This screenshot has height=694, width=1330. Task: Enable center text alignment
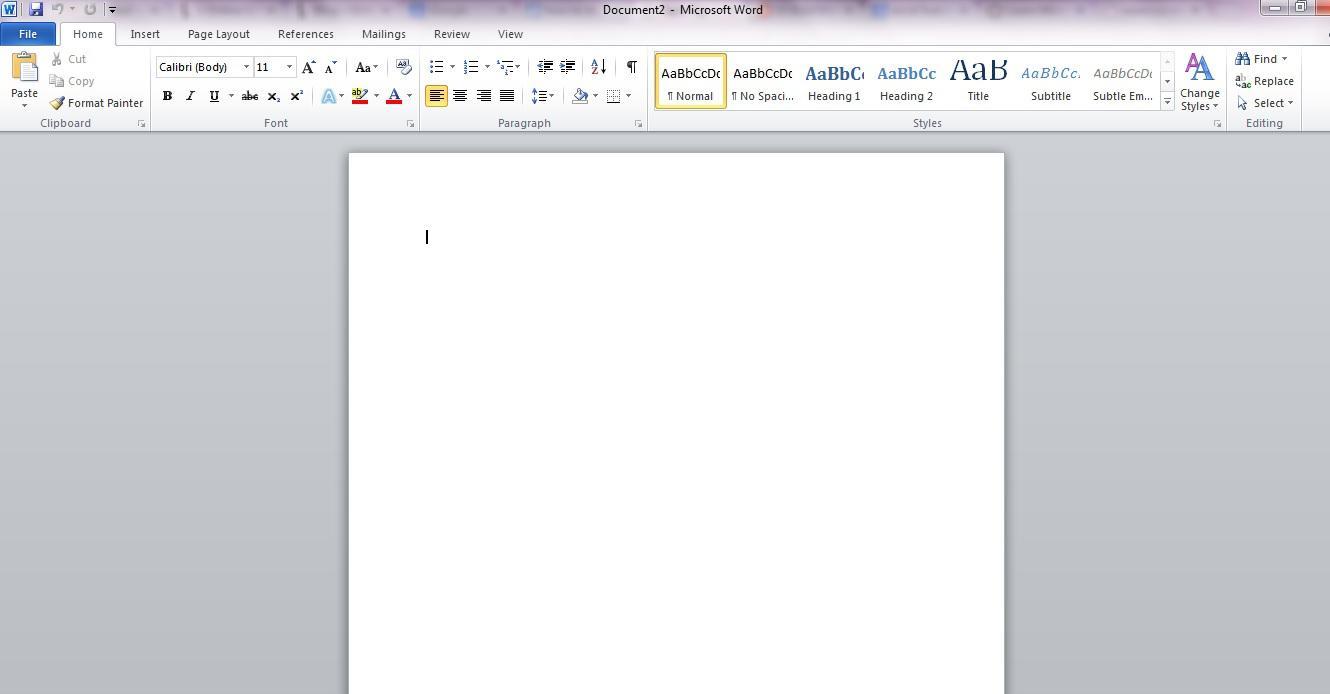click(x=460, y=96)
